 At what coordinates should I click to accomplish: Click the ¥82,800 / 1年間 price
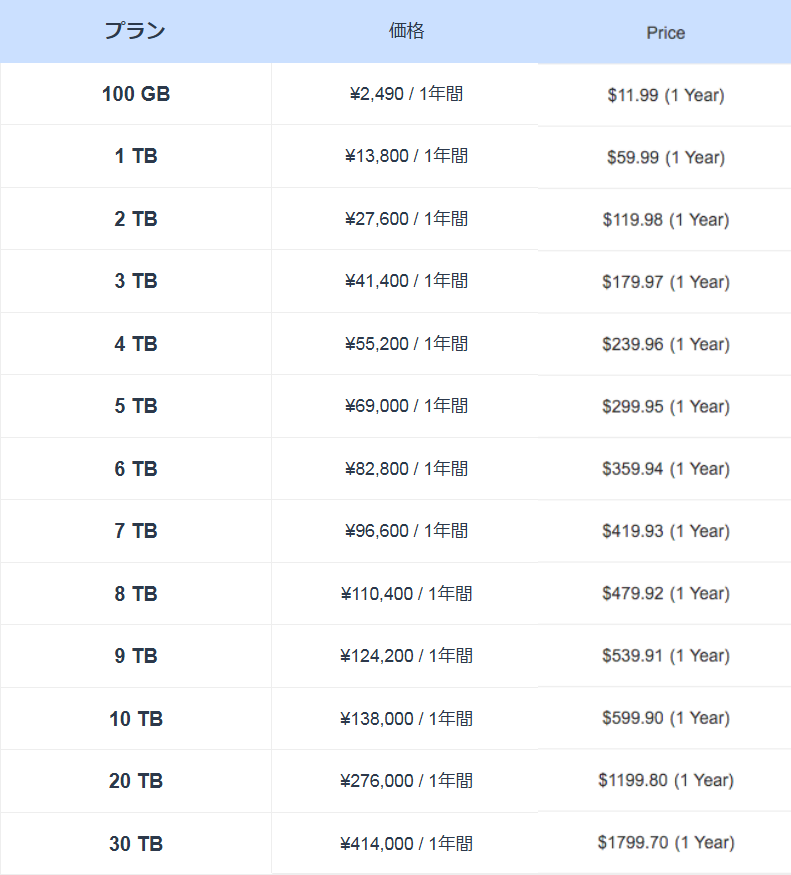coord(406,469)
